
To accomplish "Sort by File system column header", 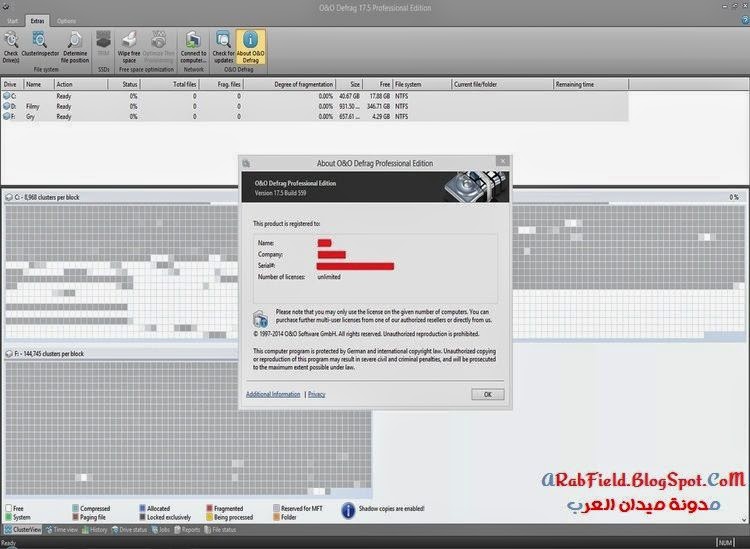I will point(422,85).
